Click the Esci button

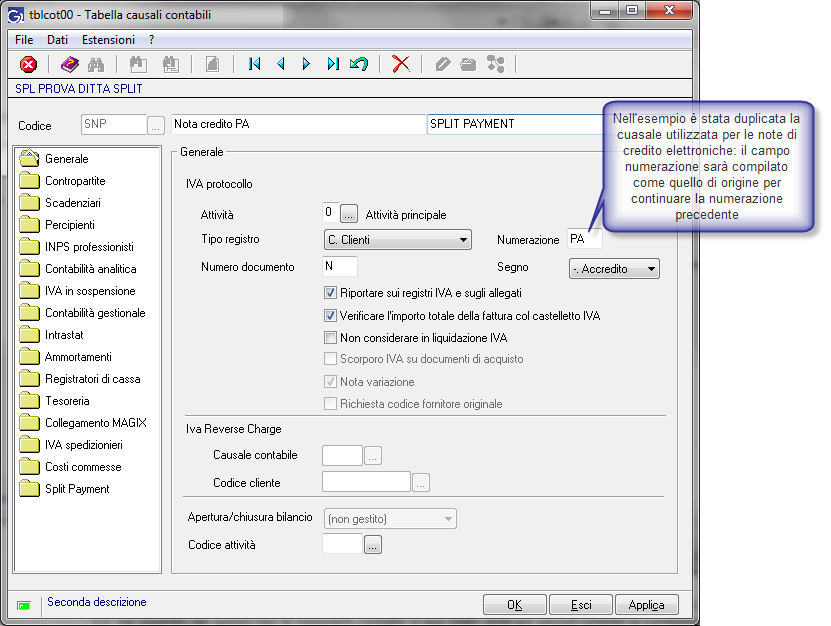(581, 605)
